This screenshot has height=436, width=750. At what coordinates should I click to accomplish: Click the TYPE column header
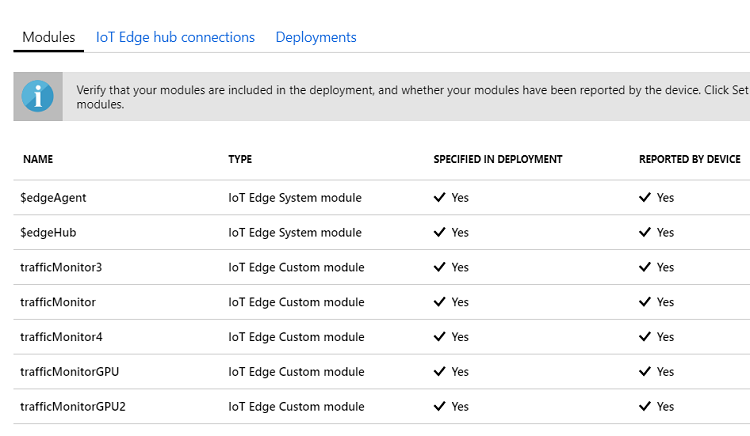tap(240, 159)
